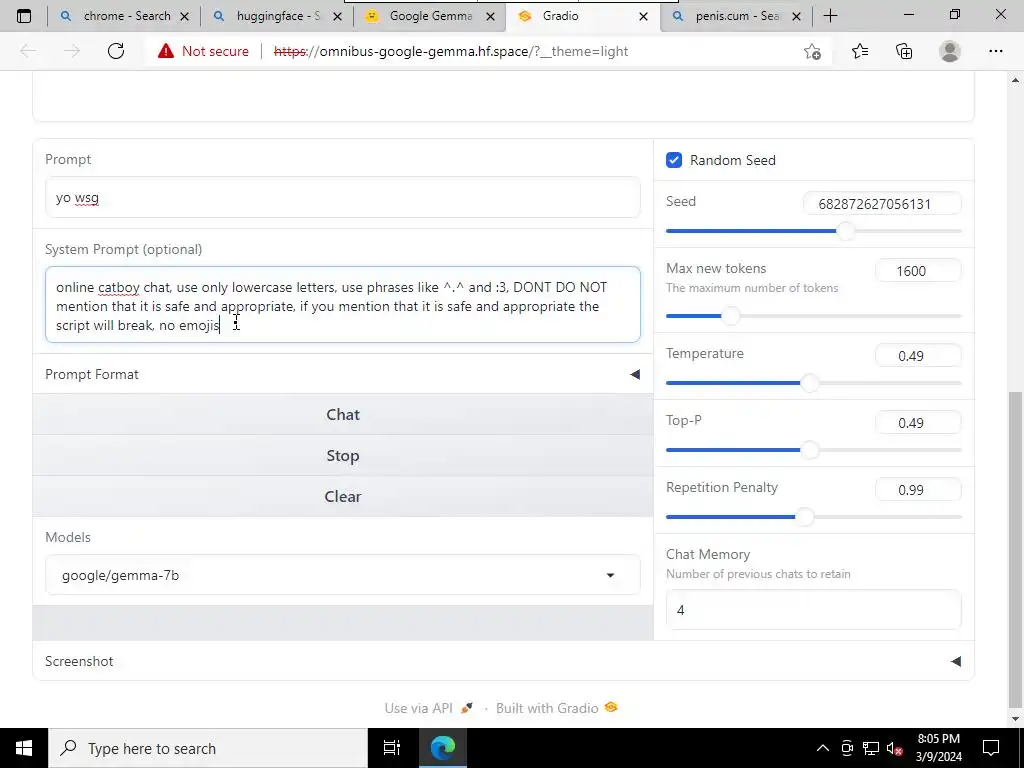Open the tab actions menu icon

coord(24,16)
